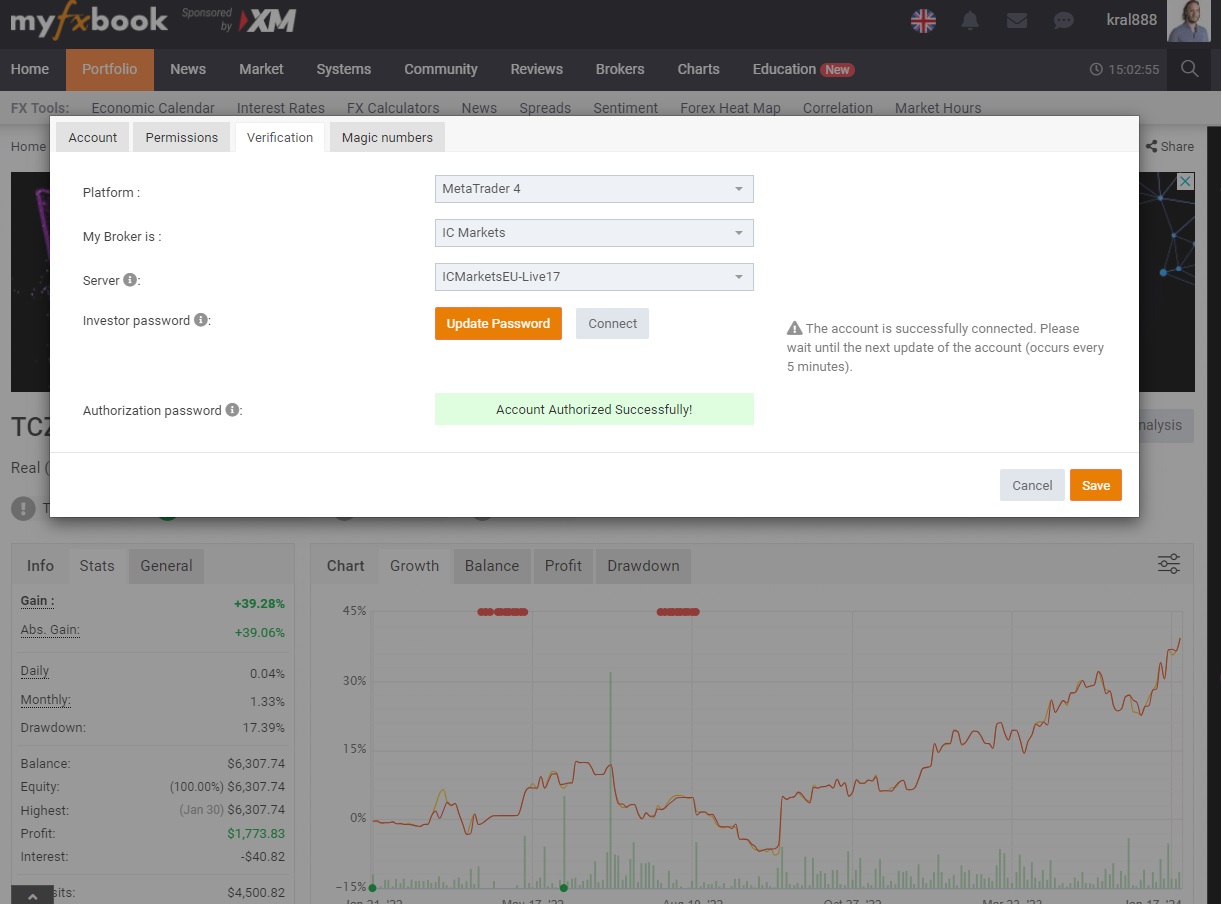Click the Gain label in the info panel

click(38, 601)
